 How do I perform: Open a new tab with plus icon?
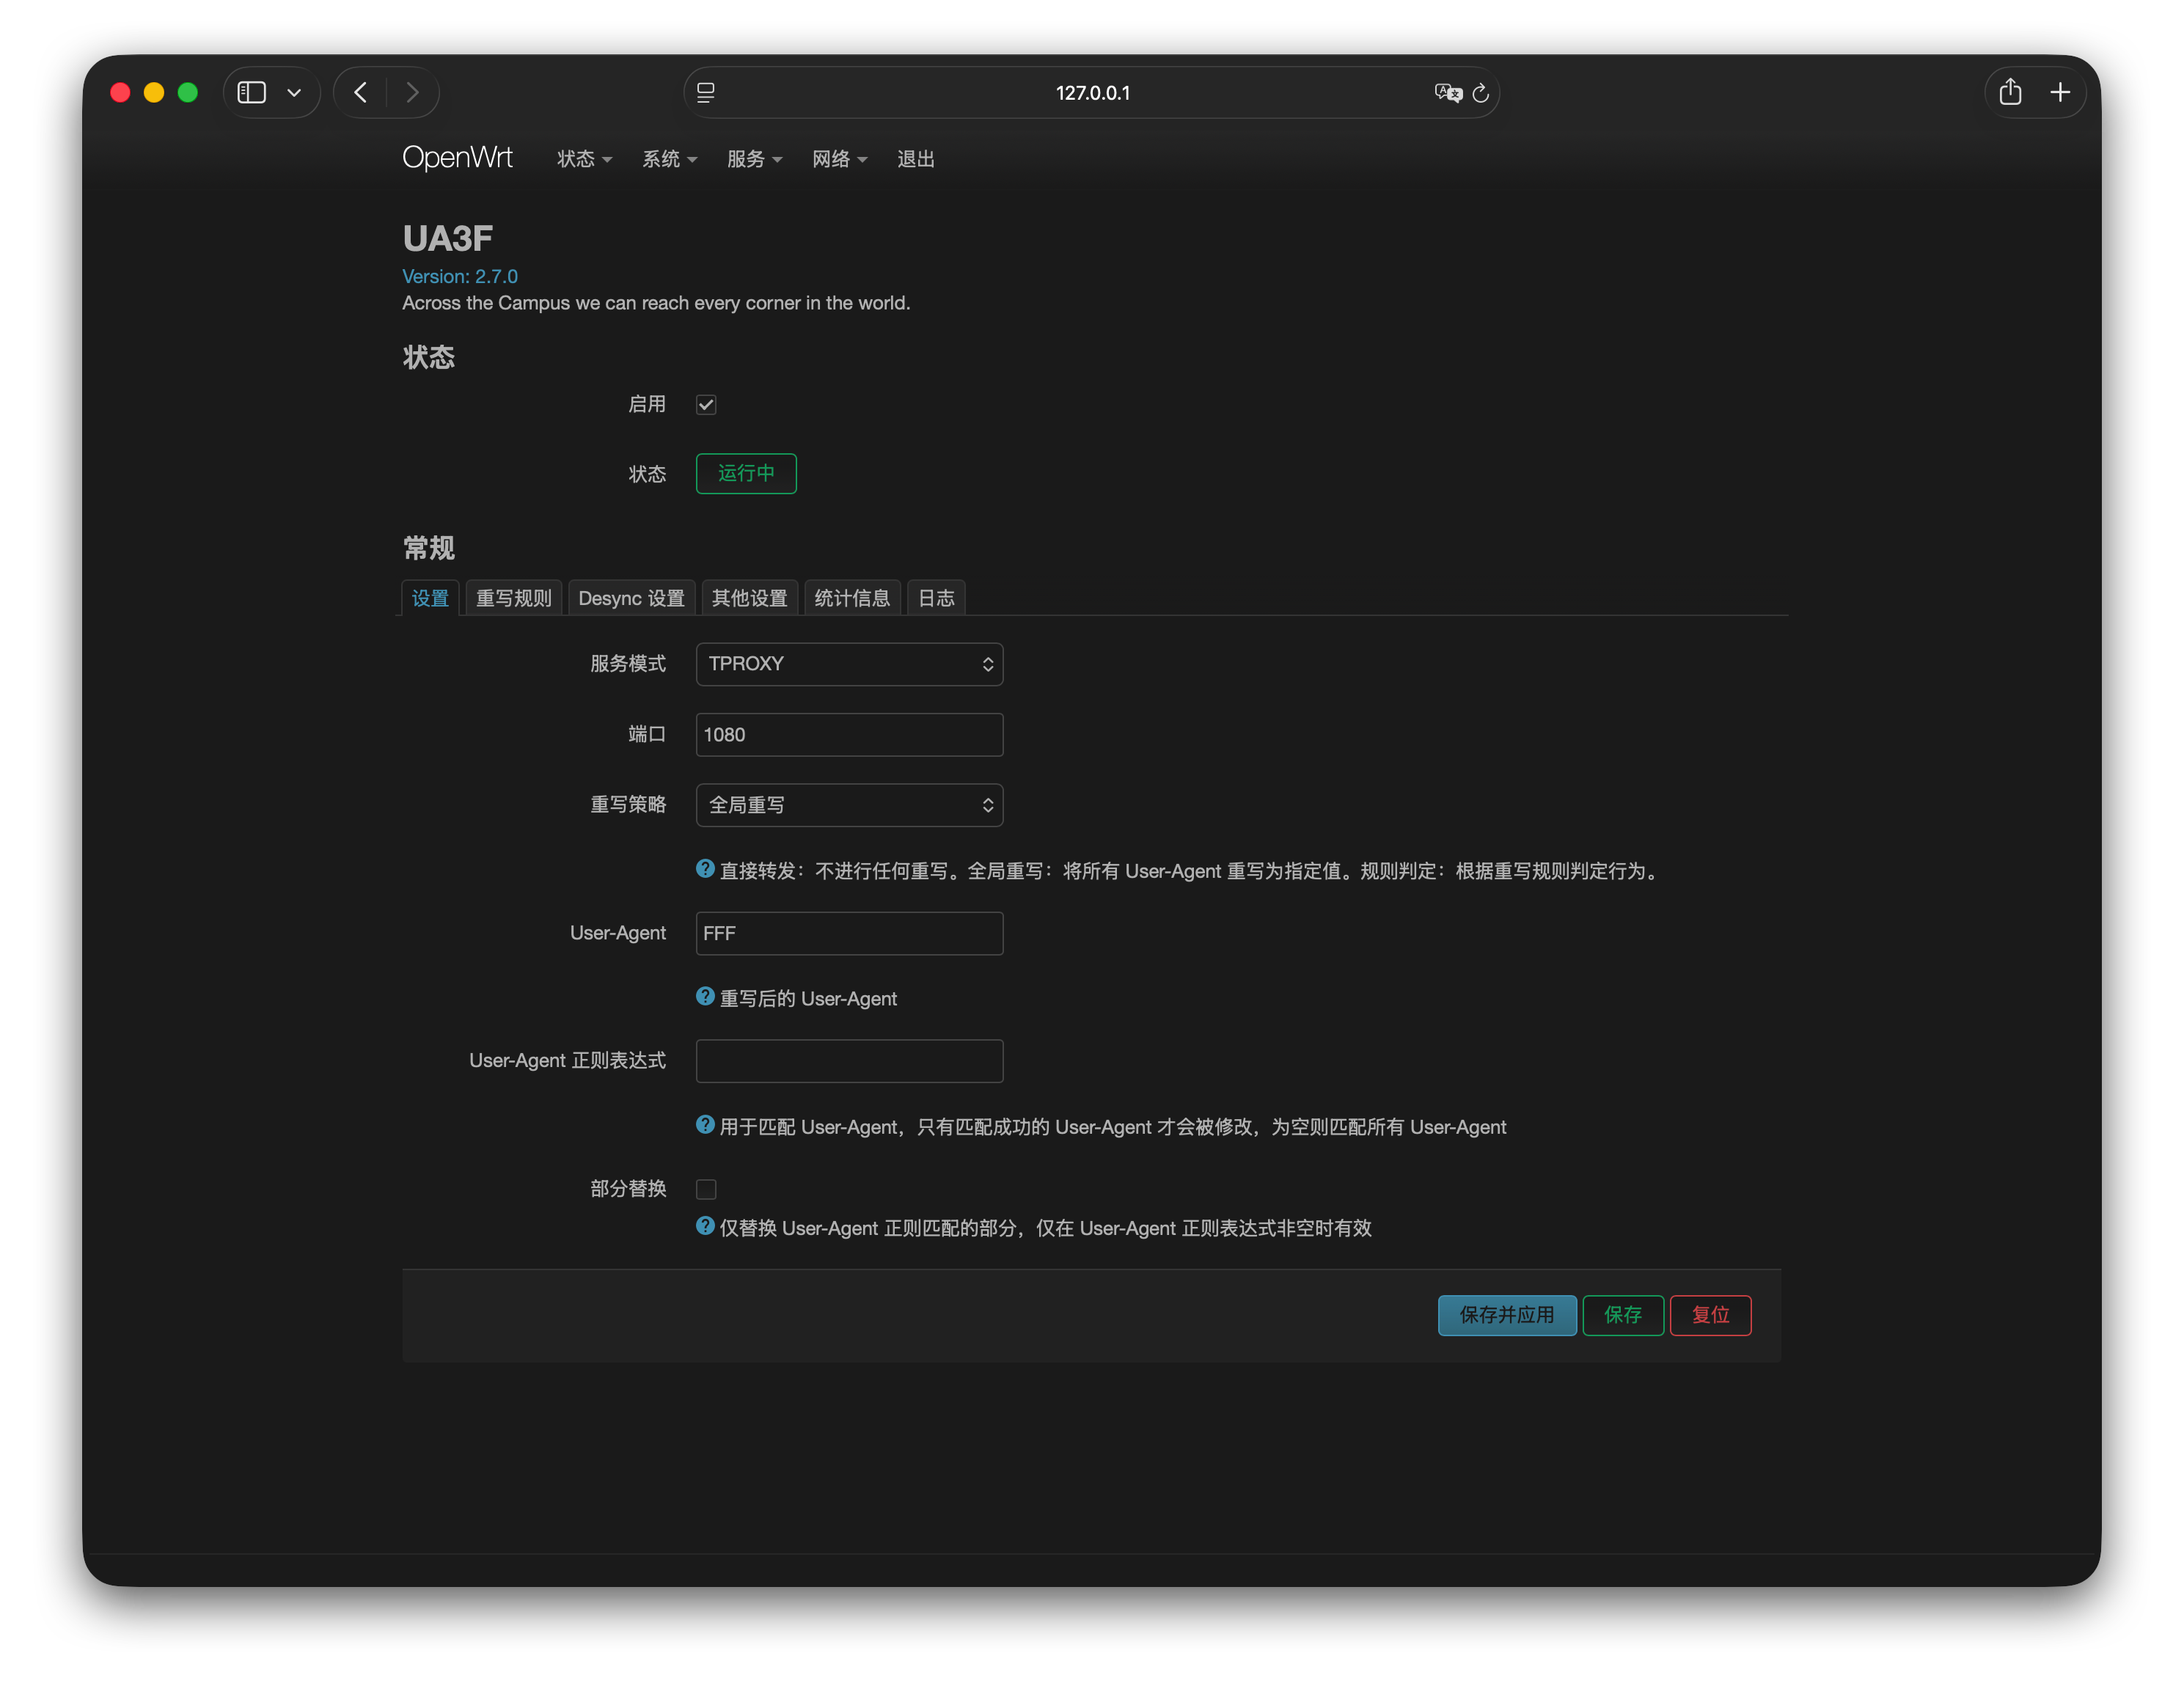pyautogui.click(x=2060, y=92)
